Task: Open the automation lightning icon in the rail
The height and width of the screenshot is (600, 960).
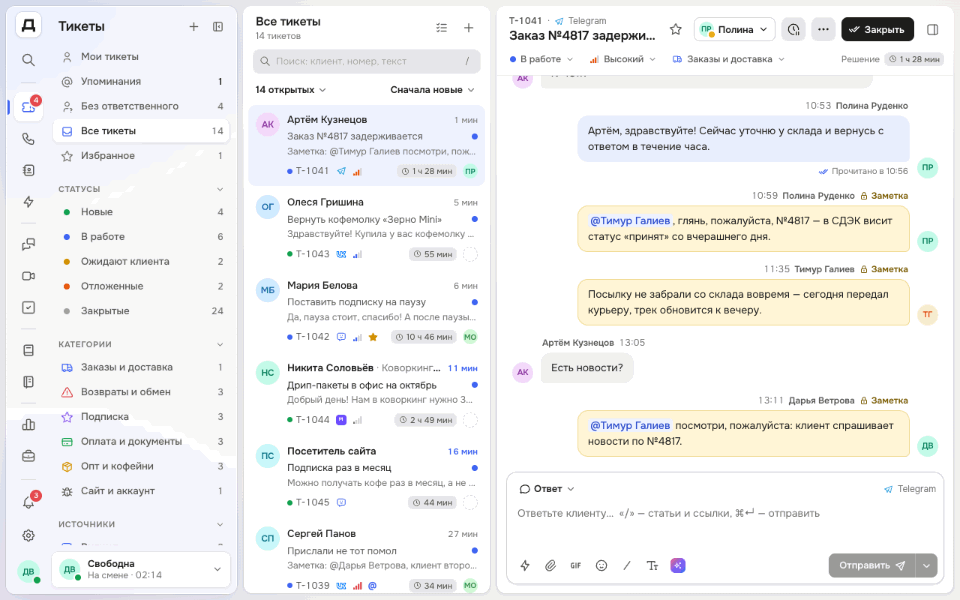Action: pos(28,202)
